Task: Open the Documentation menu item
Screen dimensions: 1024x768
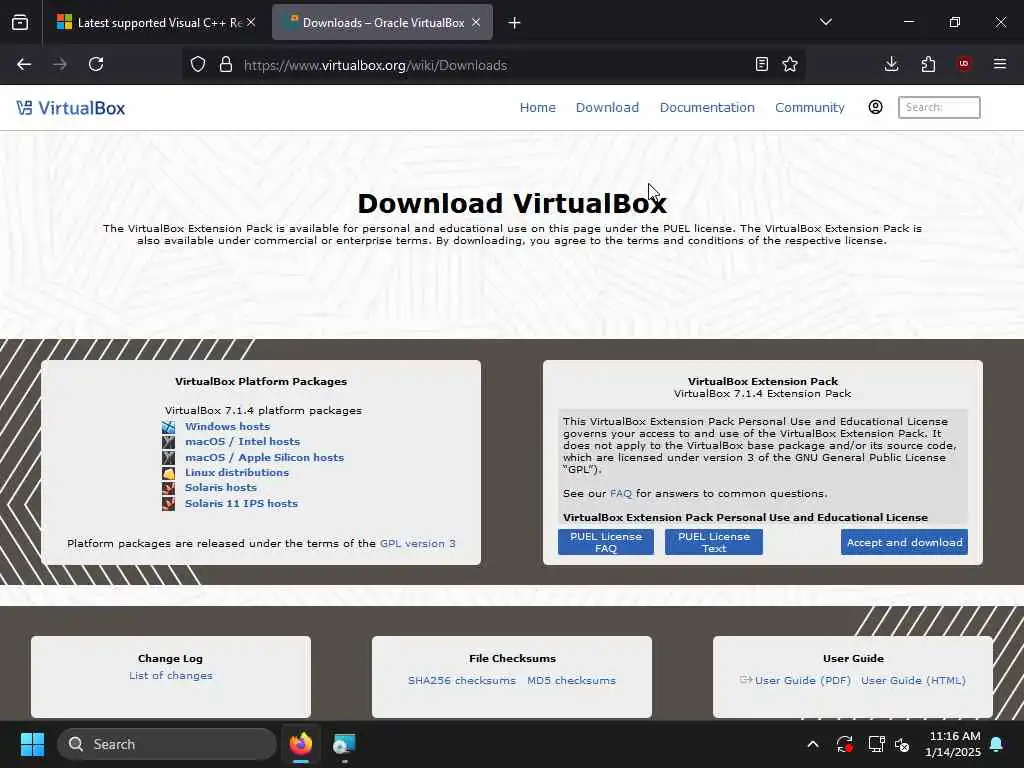Action: [707, 108]
